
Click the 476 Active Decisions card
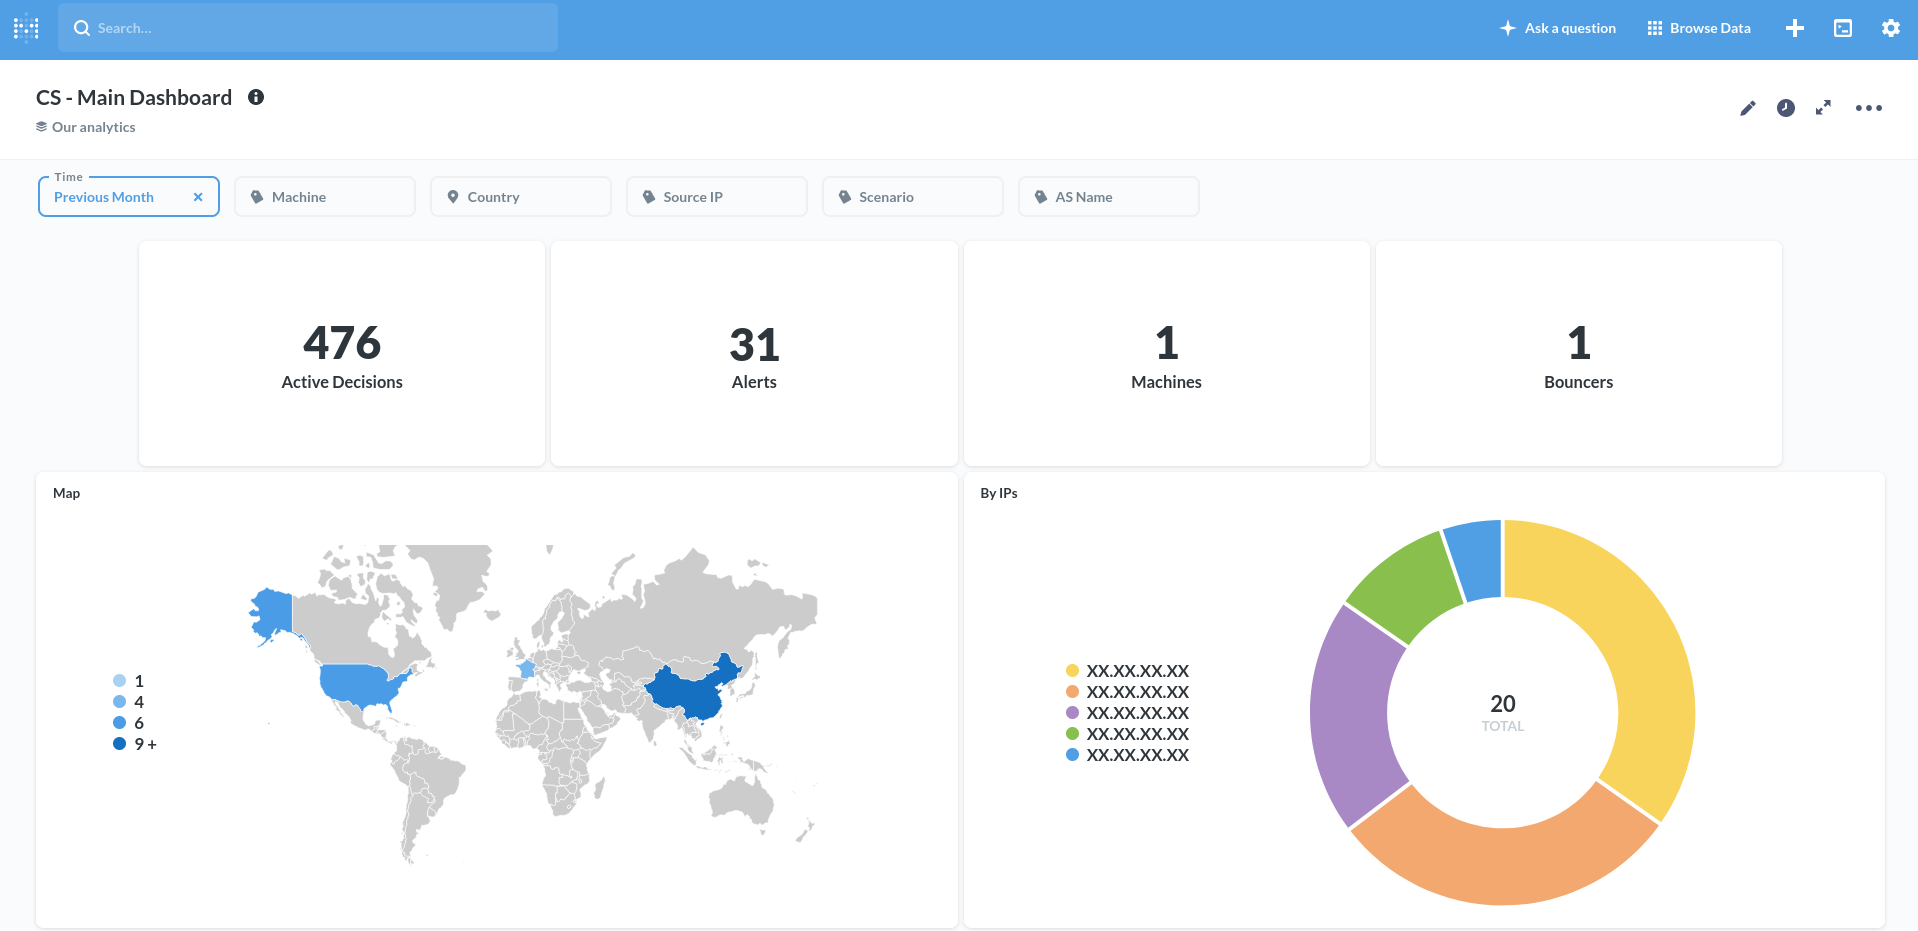click(x=342, y=354)
